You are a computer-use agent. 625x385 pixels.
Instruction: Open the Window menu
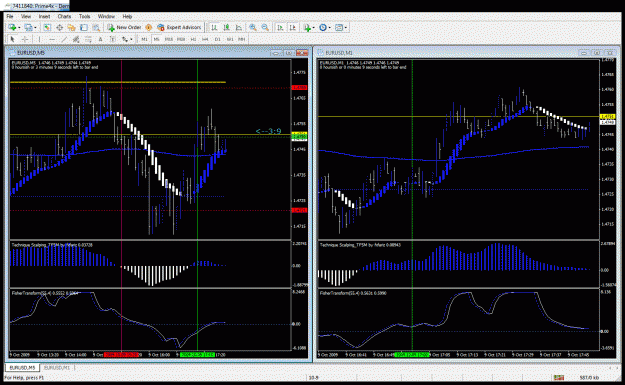(x=106, y=16)
